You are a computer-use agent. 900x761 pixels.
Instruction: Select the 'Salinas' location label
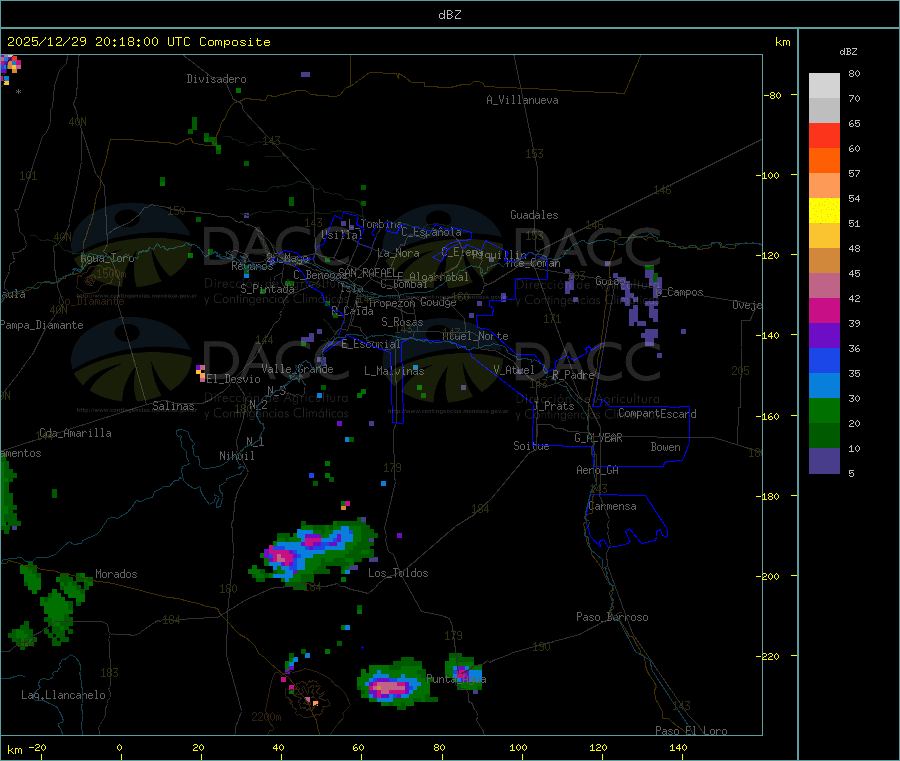(x=173, y=406)
